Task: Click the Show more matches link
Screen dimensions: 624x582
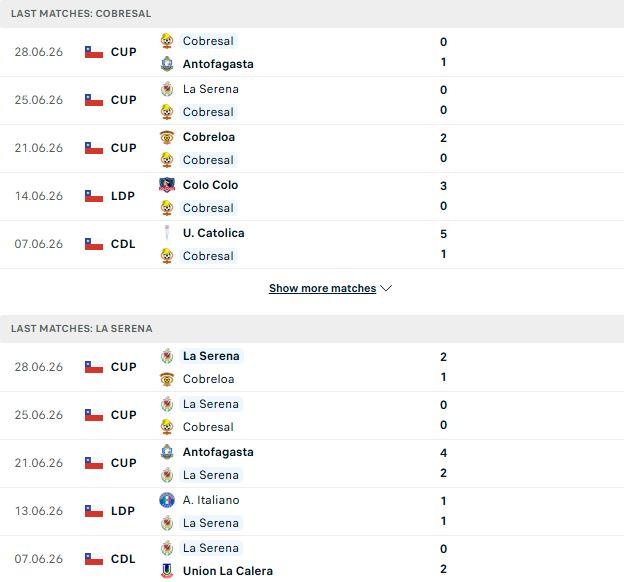Action: point(322,288)
